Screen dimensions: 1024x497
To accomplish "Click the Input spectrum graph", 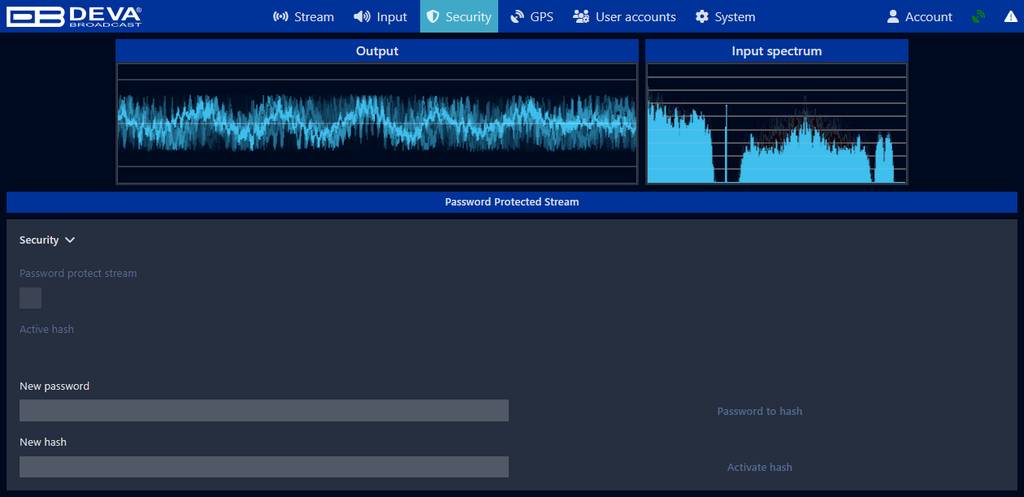I will click(x=776, y=123).
